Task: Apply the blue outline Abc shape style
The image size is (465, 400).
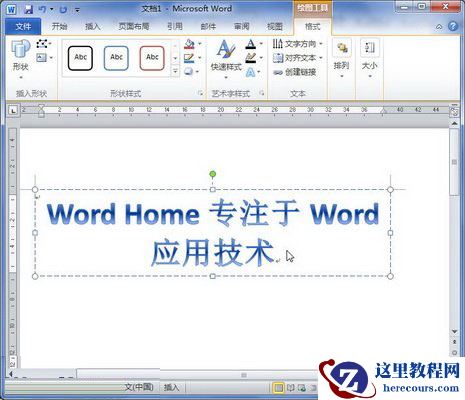Action: [x=116, y=58]
